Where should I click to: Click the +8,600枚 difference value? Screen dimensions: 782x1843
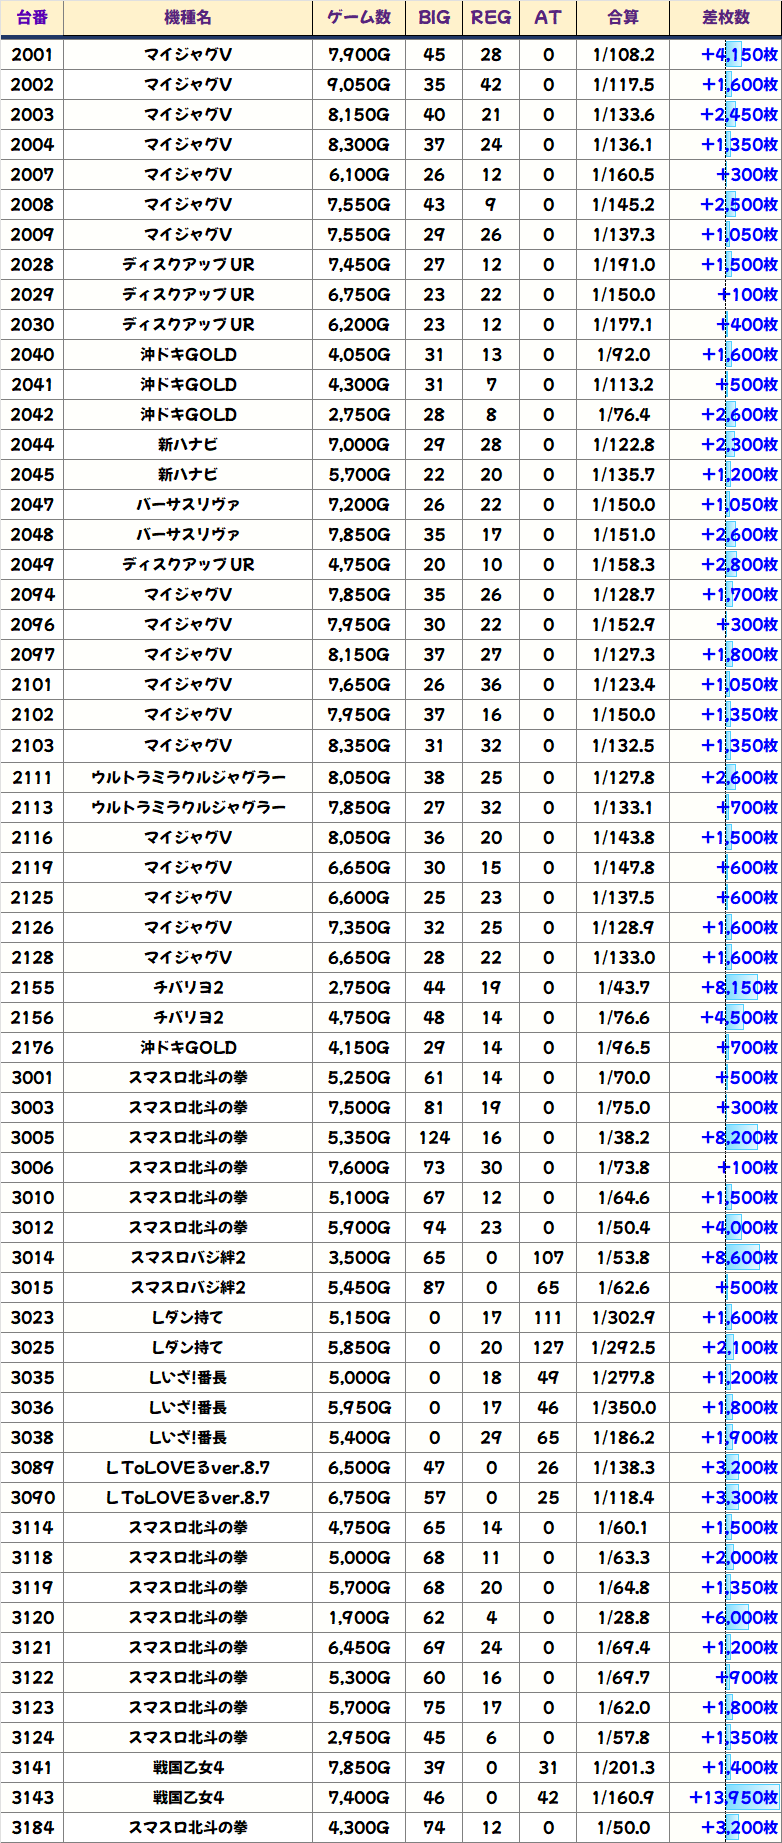tap(740, 1258)
